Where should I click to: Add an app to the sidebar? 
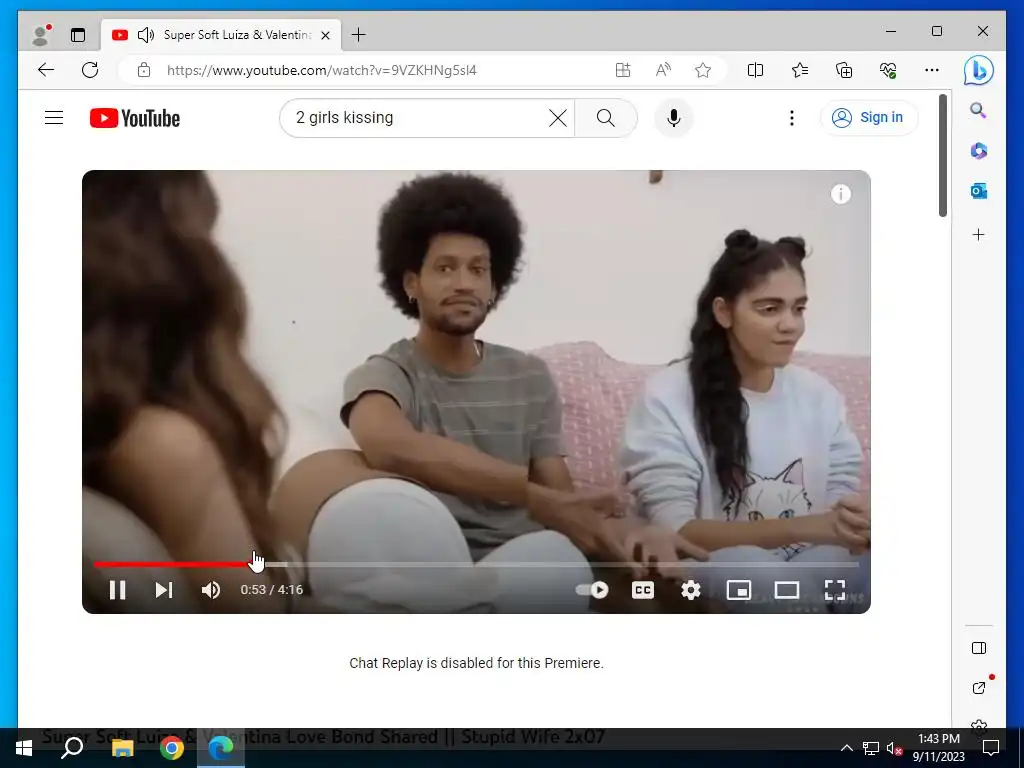pos(978,234)
